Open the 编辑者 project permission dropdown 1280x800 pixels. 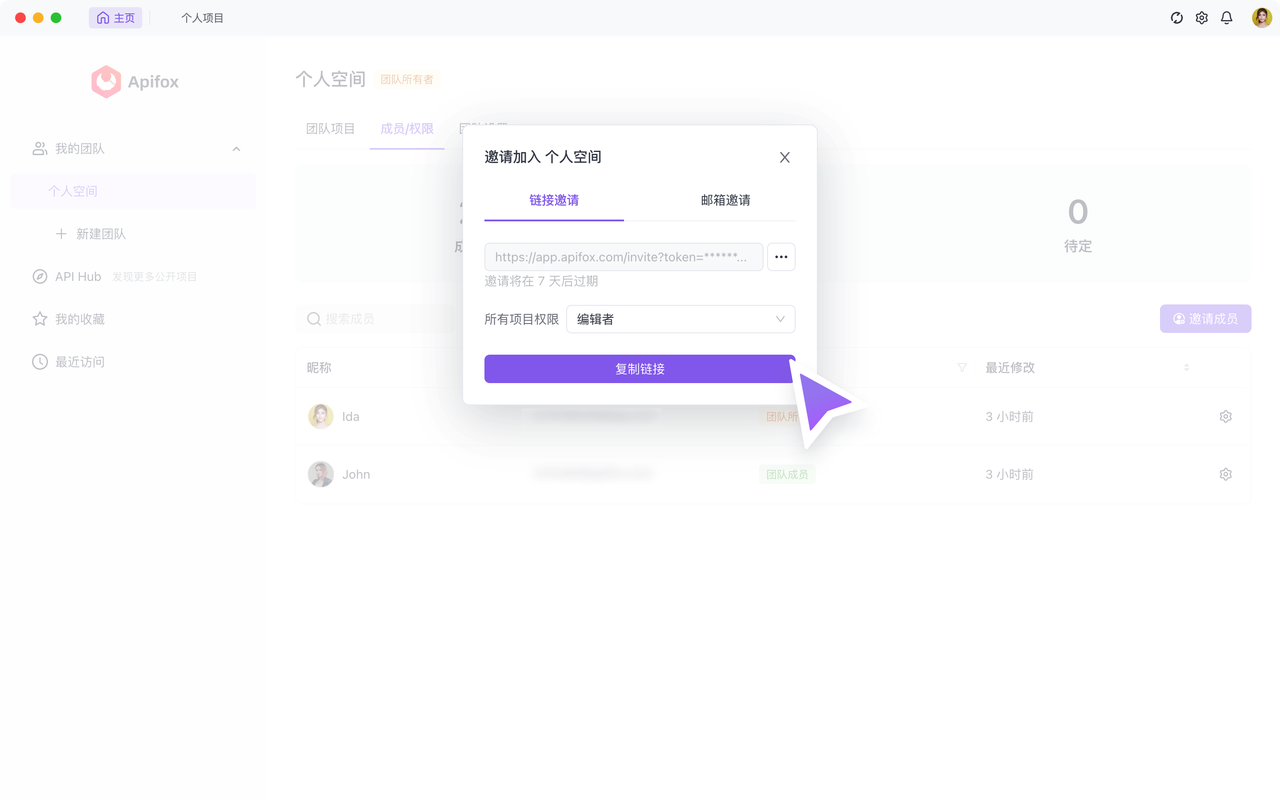(x=681, y=319)
